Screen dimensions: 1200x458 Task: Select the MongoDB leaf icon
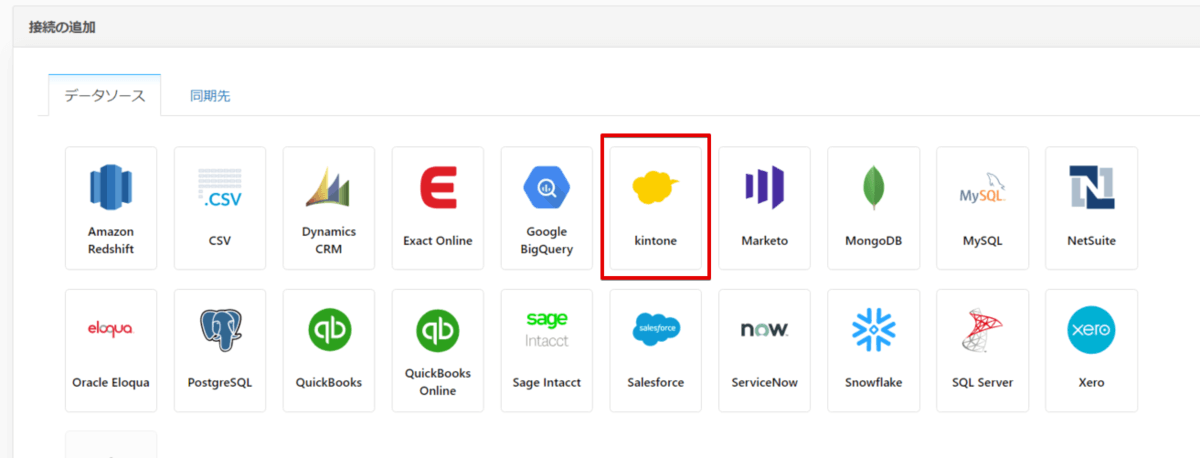pos(874,188)
